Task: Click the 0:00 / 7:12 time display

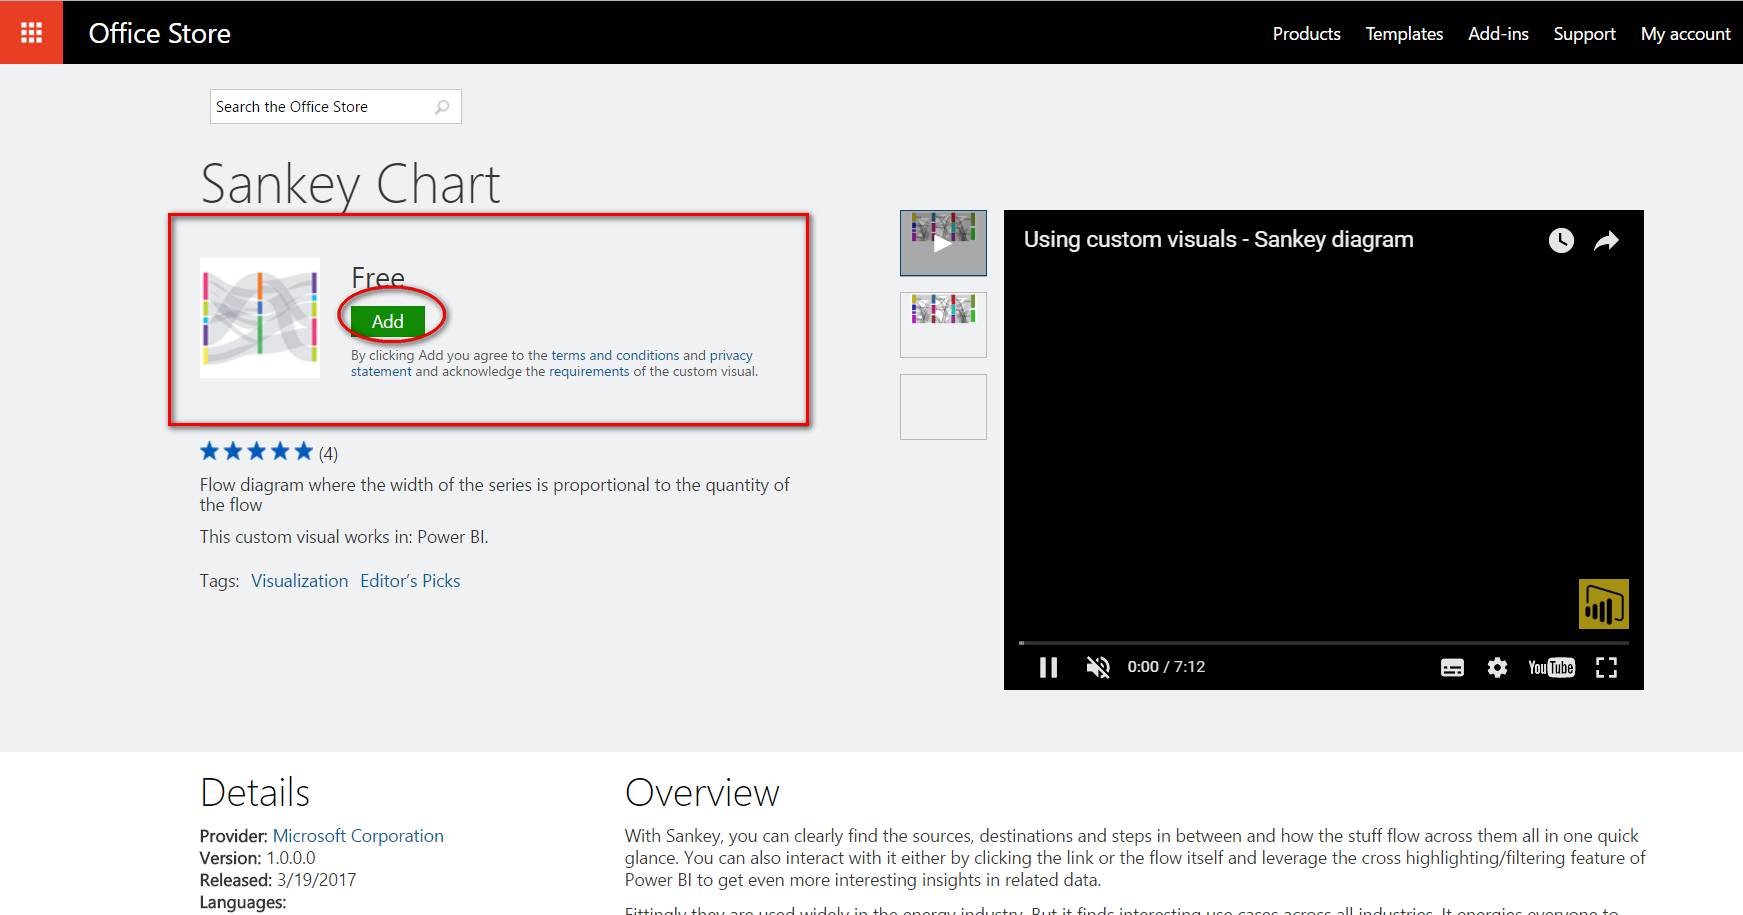Action: tap(1166, 667)
